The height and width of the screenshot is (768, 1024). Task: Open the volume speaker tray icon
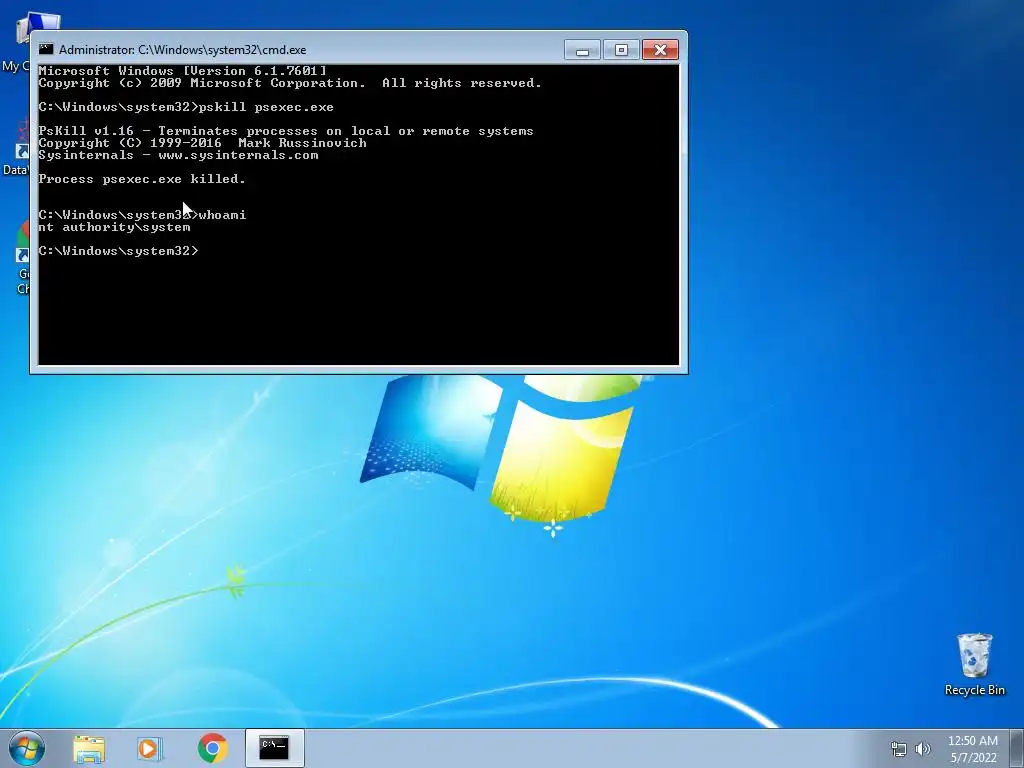(922, 749)
